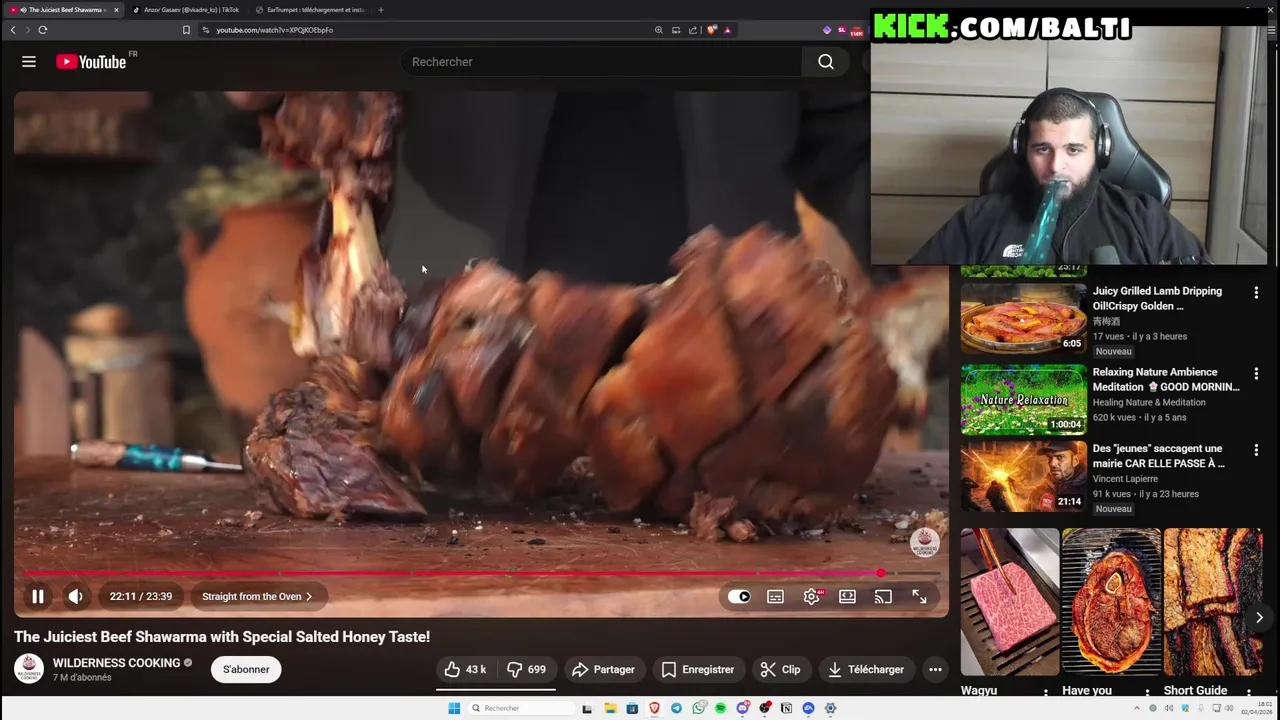Click the search magnifier button

tap(826, 62)
